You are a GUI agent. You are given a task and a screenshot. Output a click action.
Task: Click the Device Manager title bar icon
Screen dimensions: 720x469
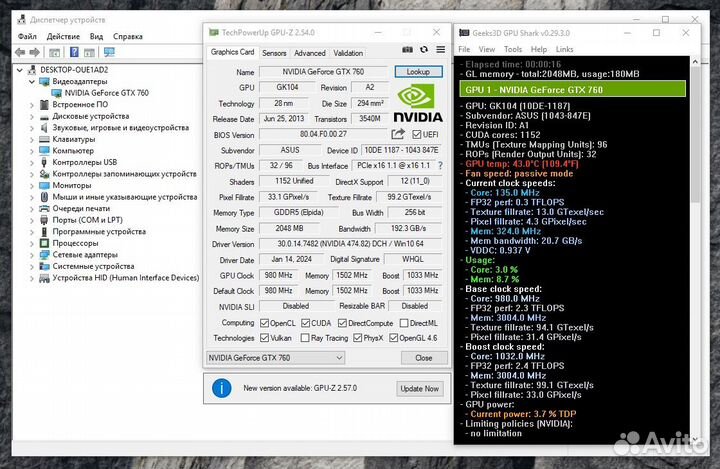(22, 19)
